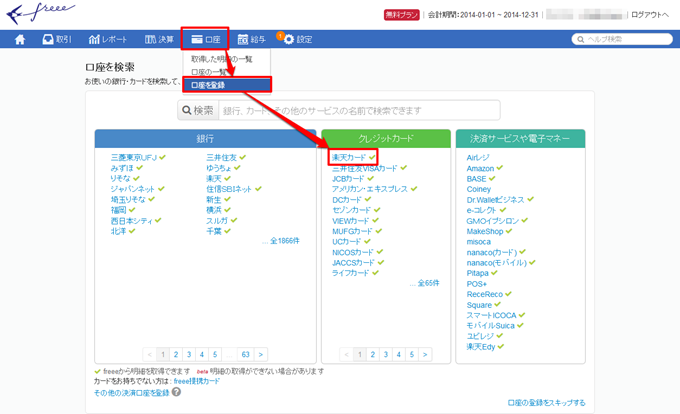Viewport: 680px width, 414px height.
Task: Go to bank list page 2
Action: (x=176, y=355)
